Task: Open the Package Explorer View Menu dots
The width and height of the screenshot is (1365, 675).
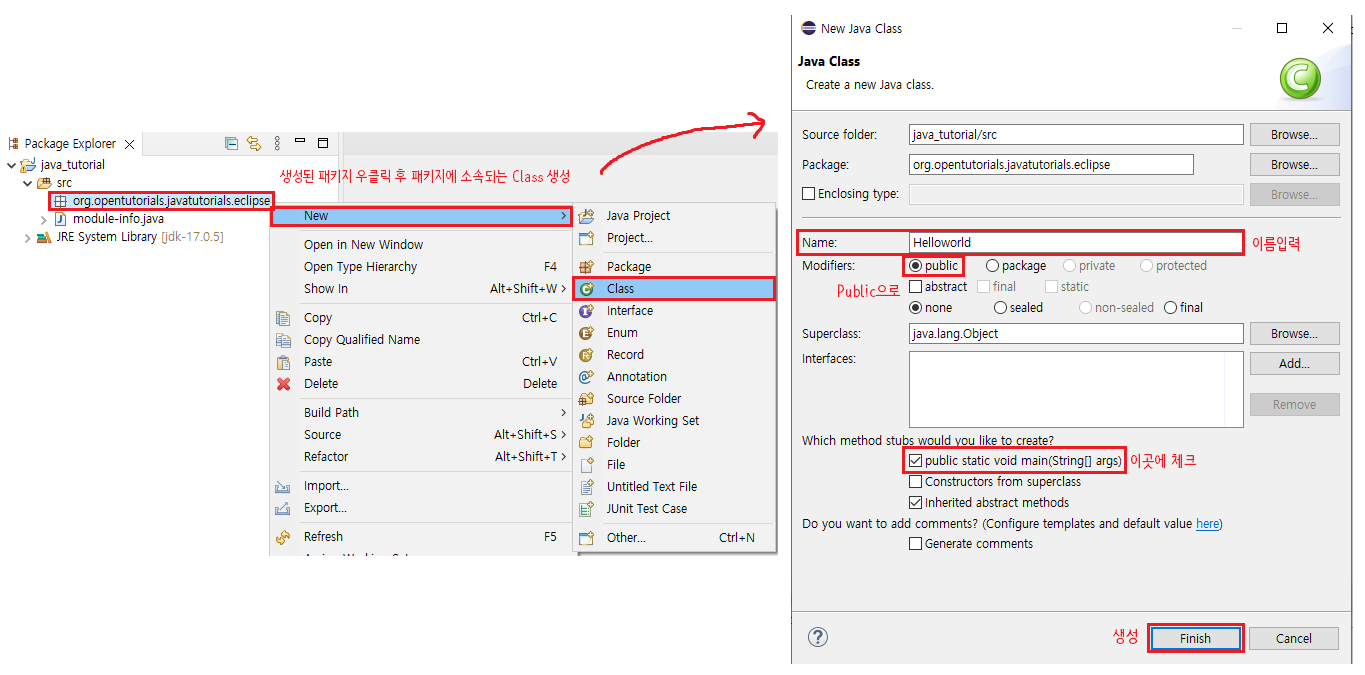Action: pyautogui.click(x=278, y=143)
